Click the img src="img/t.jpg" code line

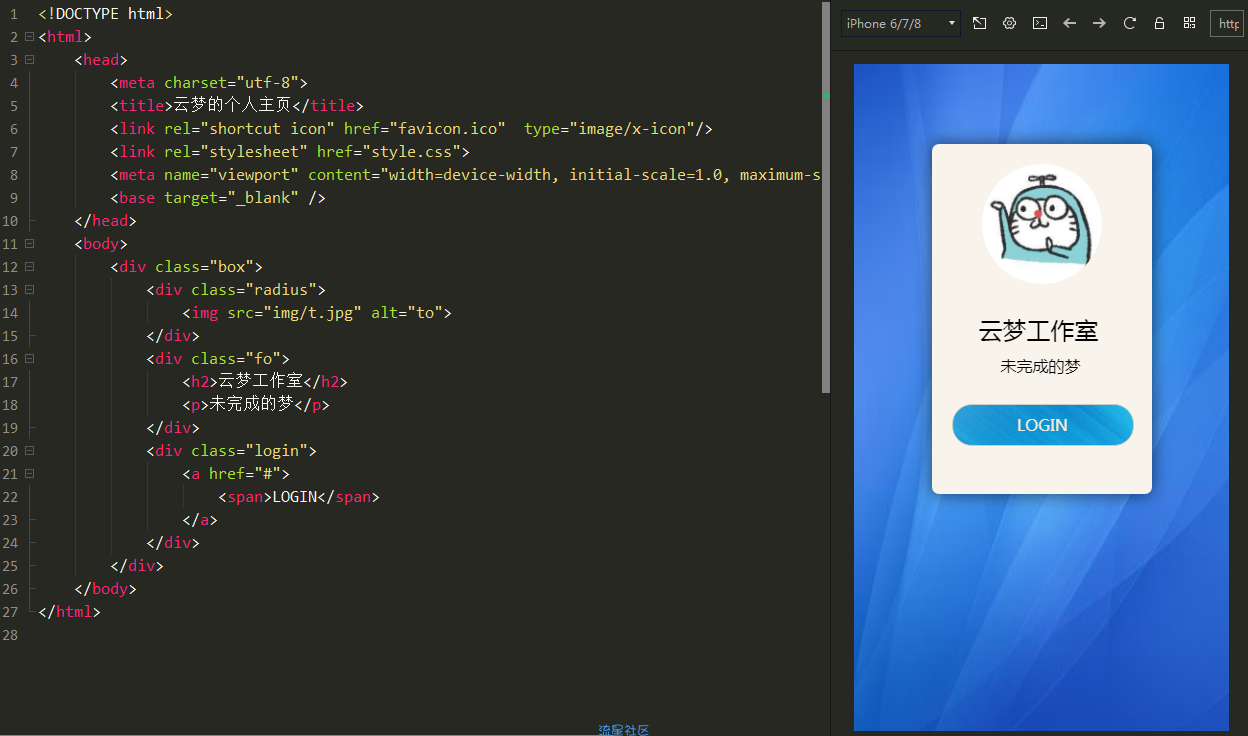pyautogui.click(x=317, y=313)
